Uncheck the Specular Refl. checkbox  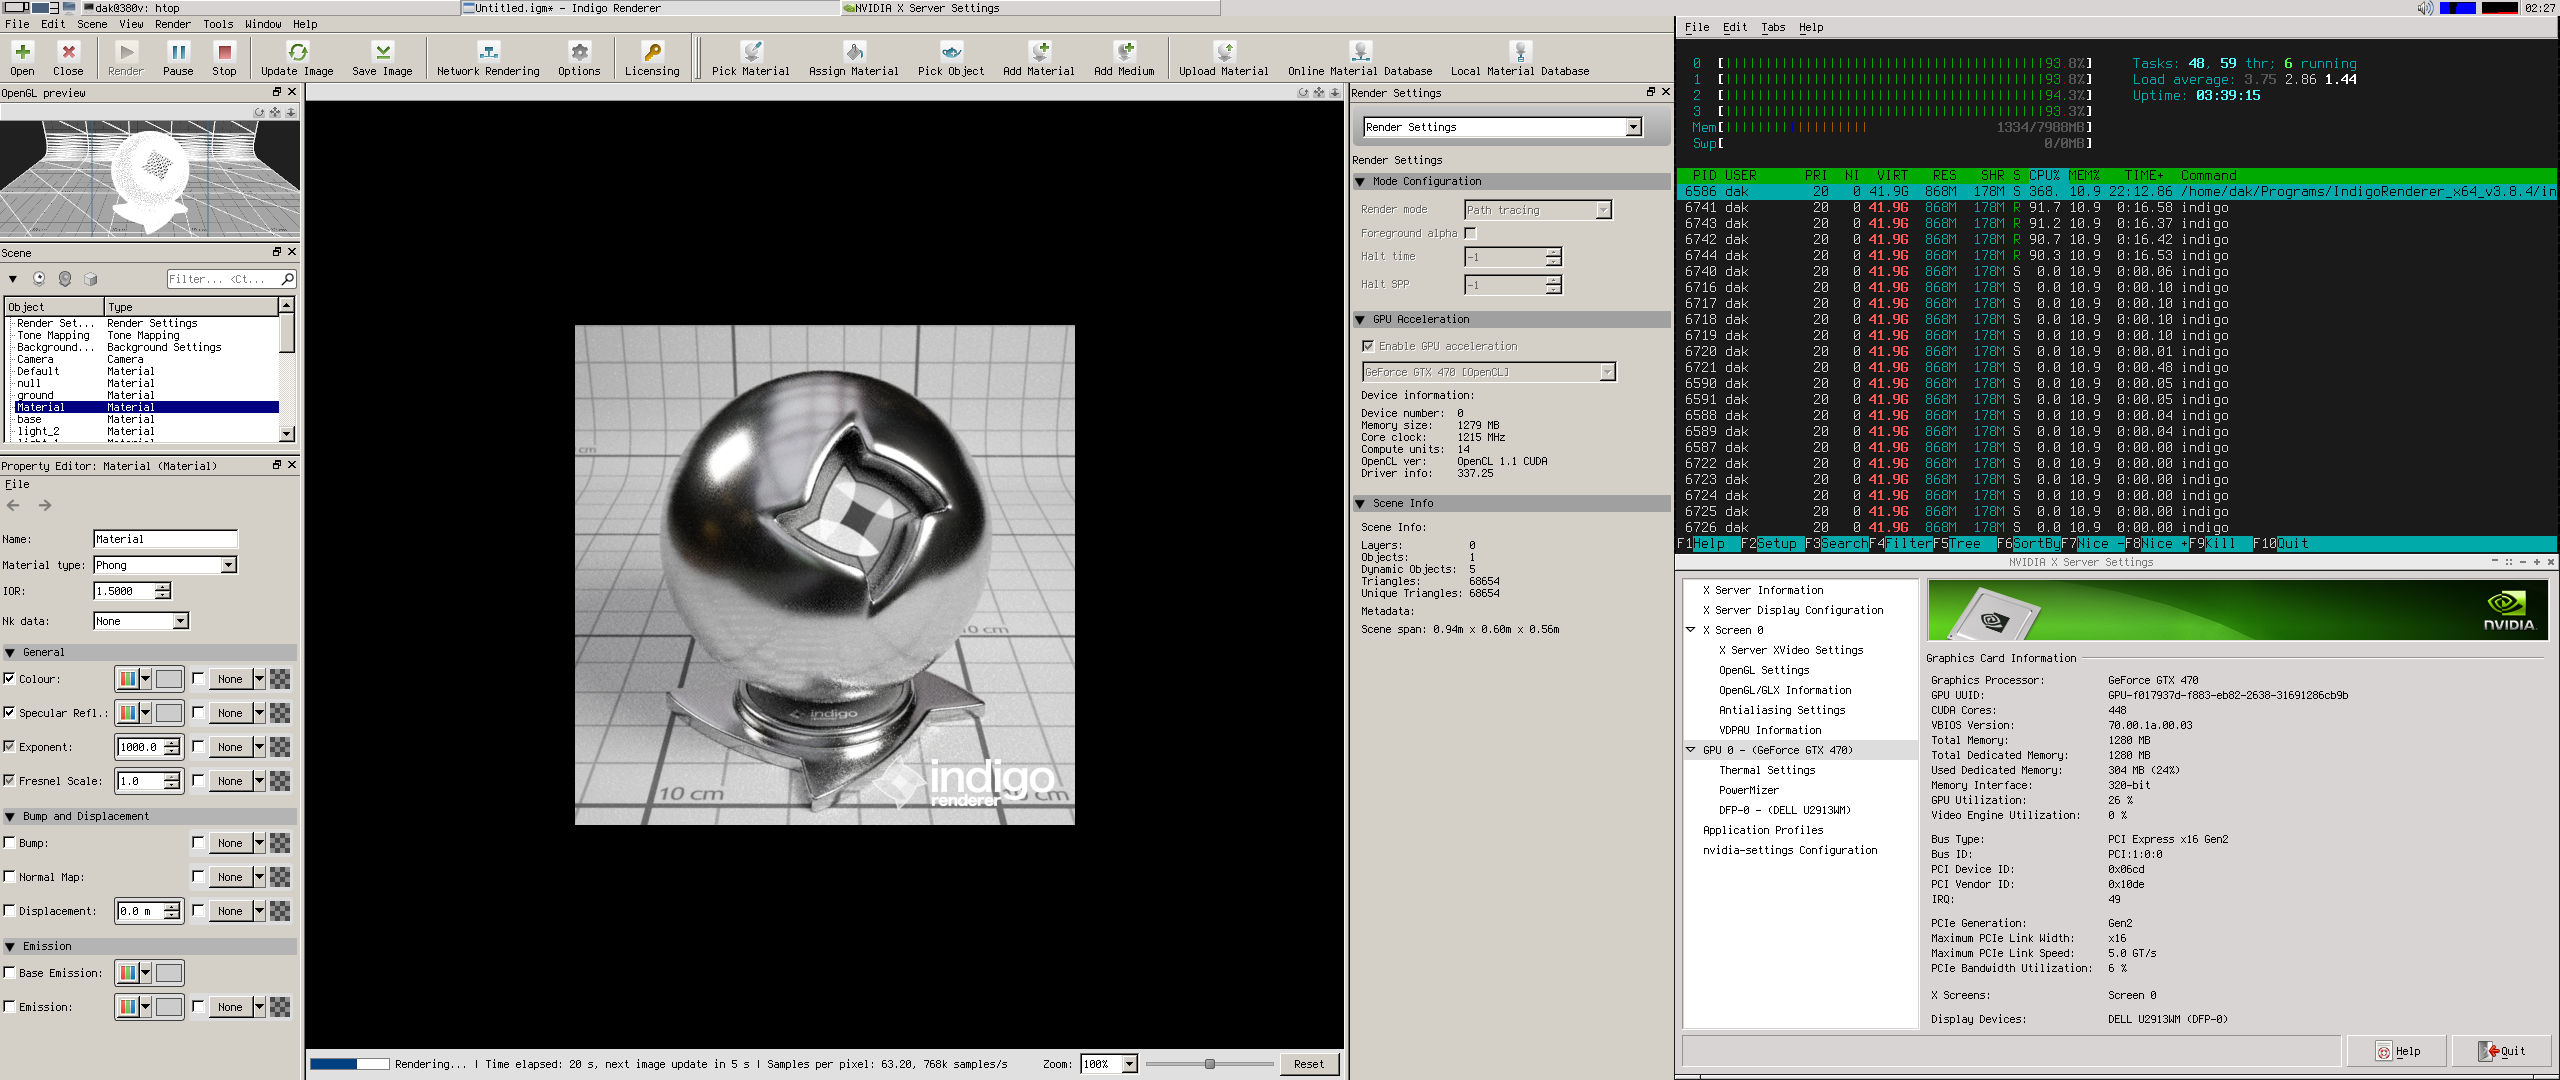click(x=10, y=713)
